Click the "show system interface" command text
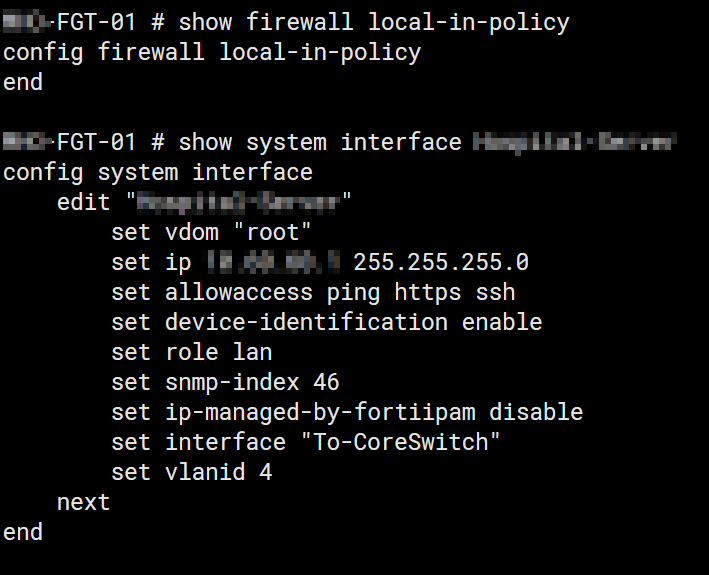 point(319,141)
